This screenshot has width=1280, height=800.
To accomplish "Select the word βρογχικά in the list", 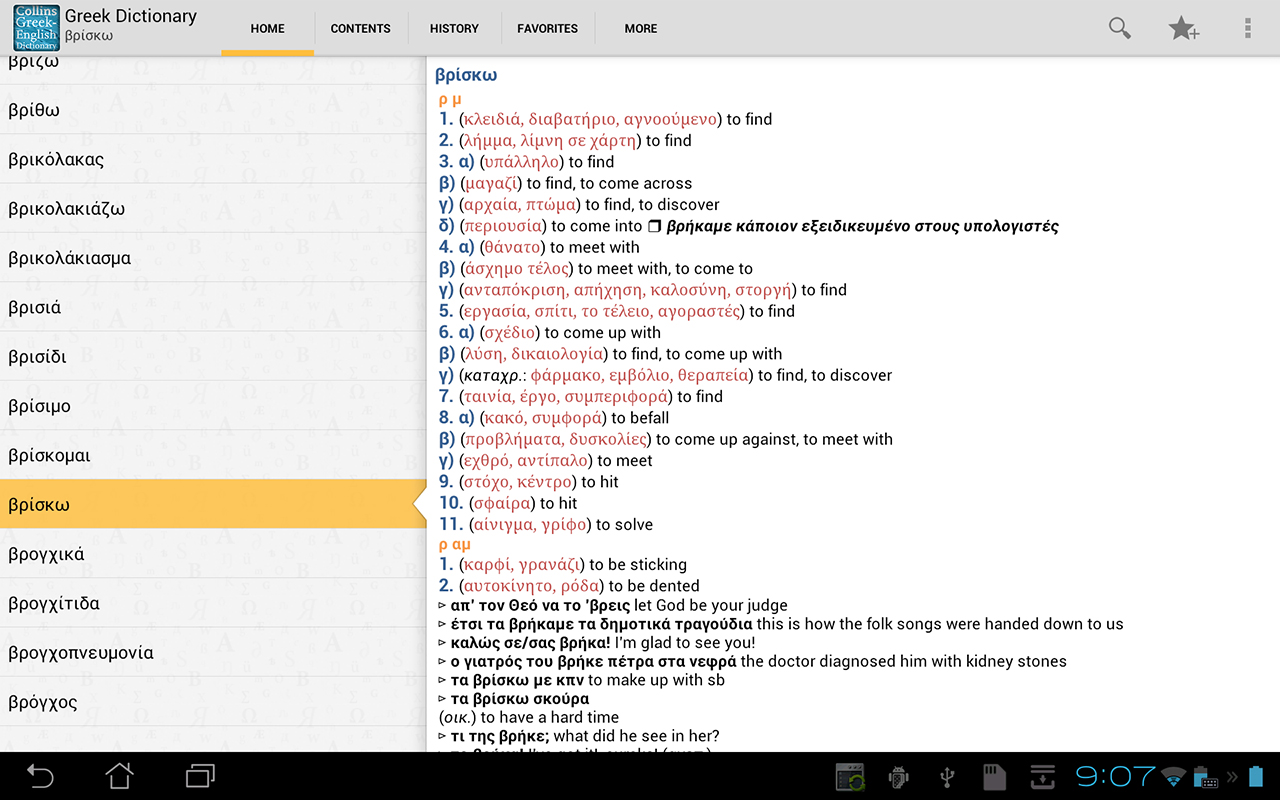I will (x=213, y=554).
